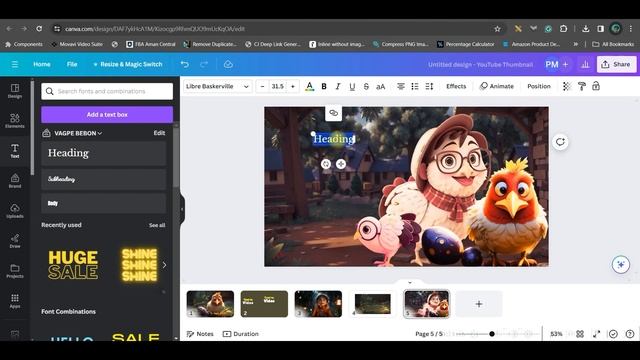Click Add a text box
Screen dimensions: 640x360
click(107, 115)
